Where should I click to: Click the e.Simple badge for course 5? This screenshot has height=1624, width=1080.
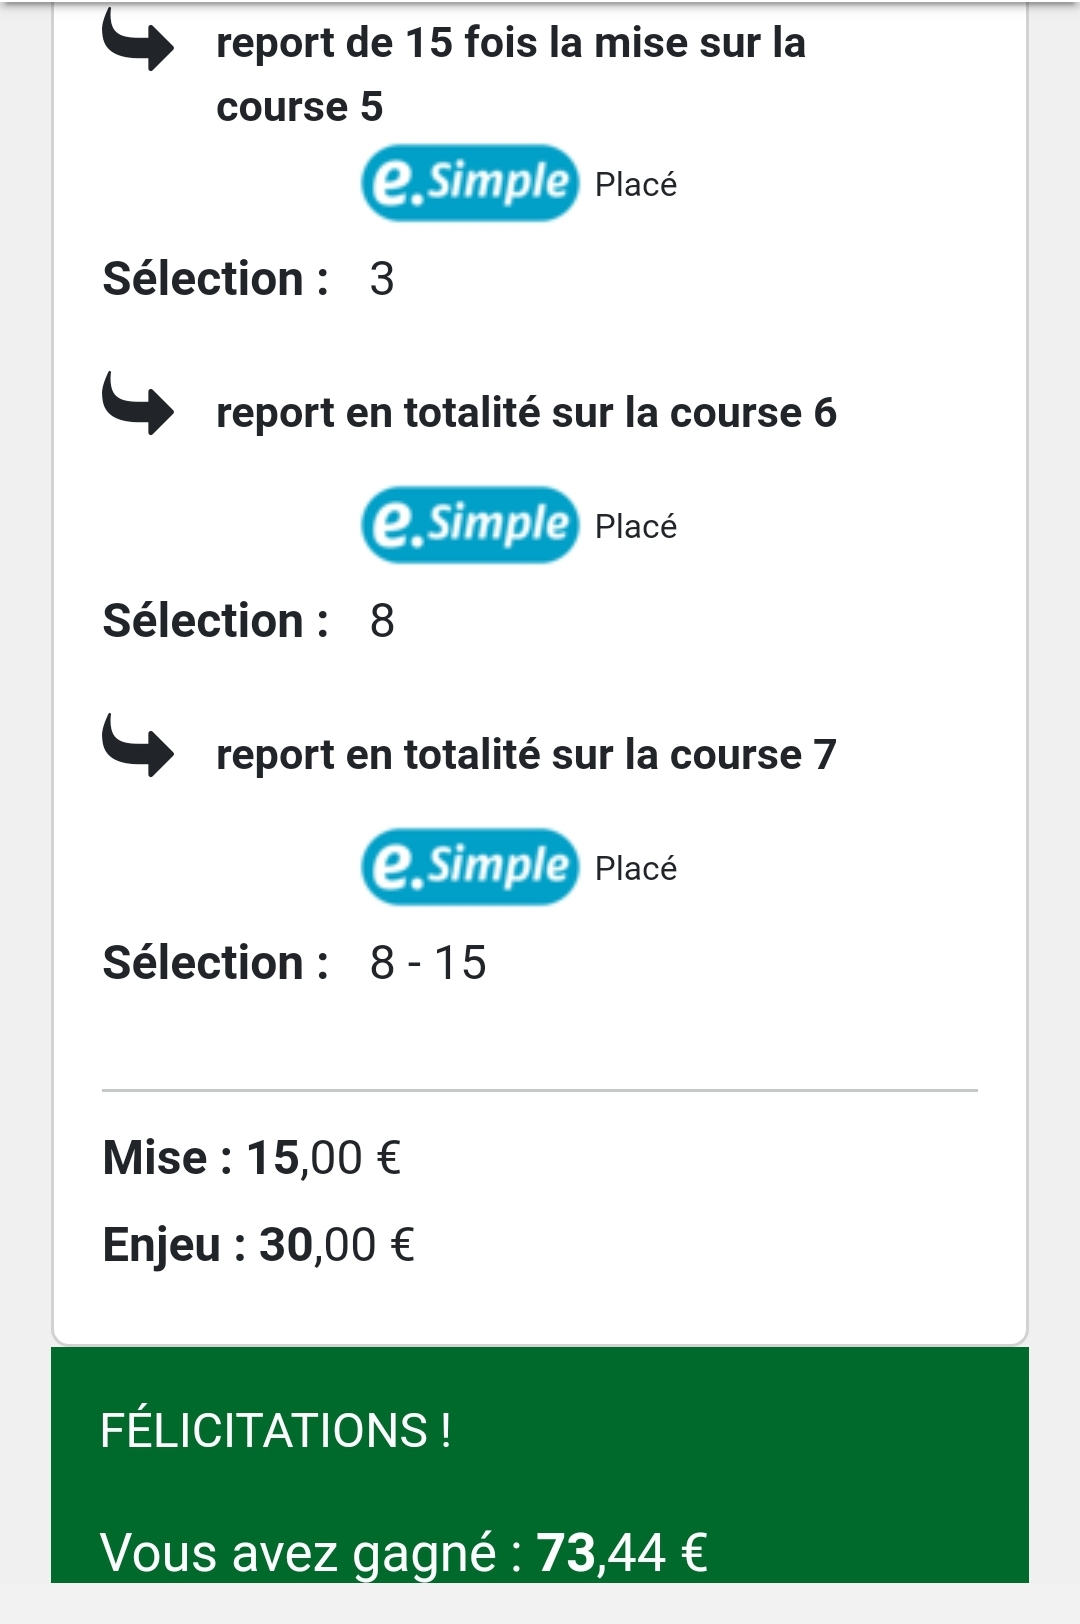coord(470,183)
